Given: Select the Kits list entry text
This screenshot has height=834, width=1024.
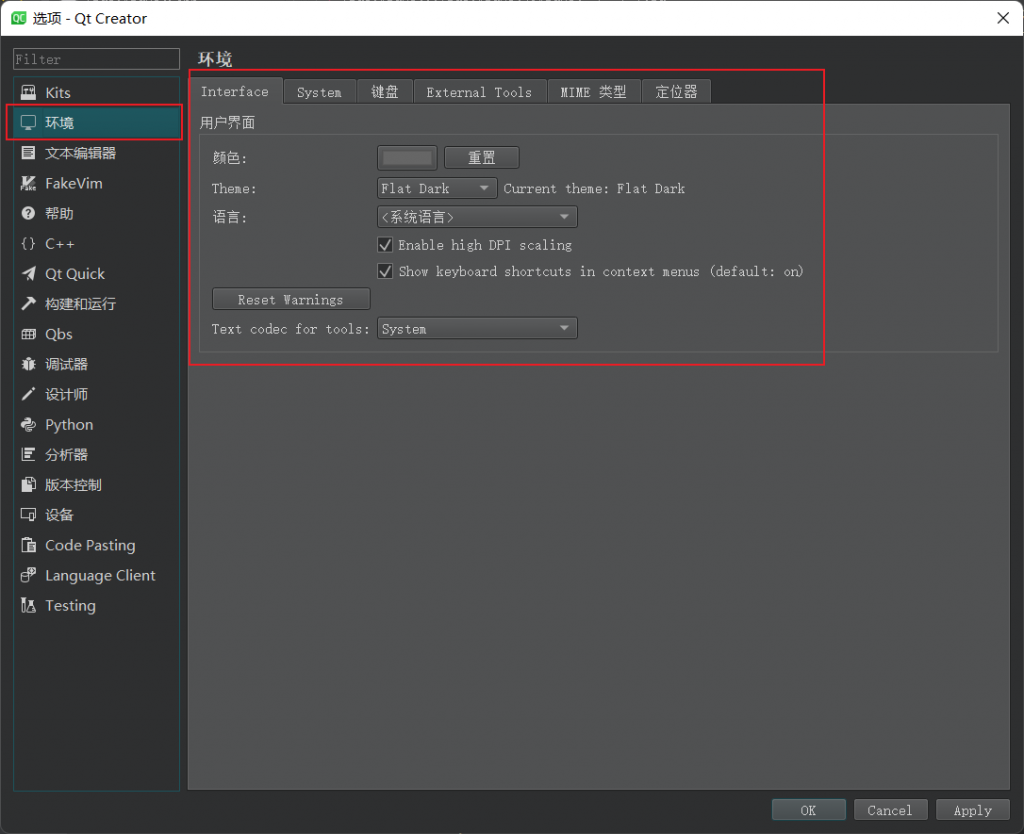Looking at the screenshot, I should pyautogui.click(x=58, y=93).
